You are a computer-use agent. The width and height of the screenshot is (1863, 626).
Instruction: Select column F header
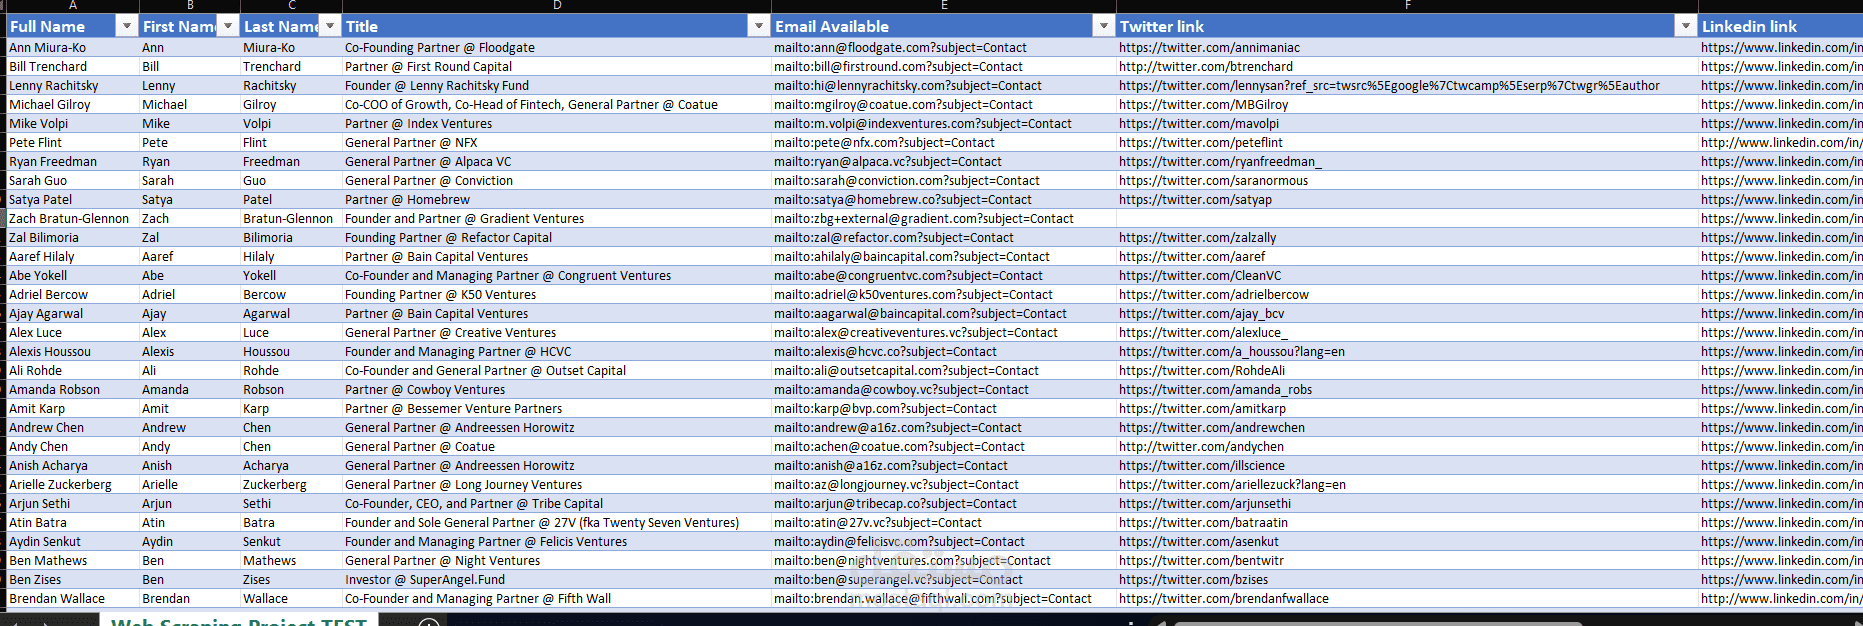click(x=1407, y=6)
